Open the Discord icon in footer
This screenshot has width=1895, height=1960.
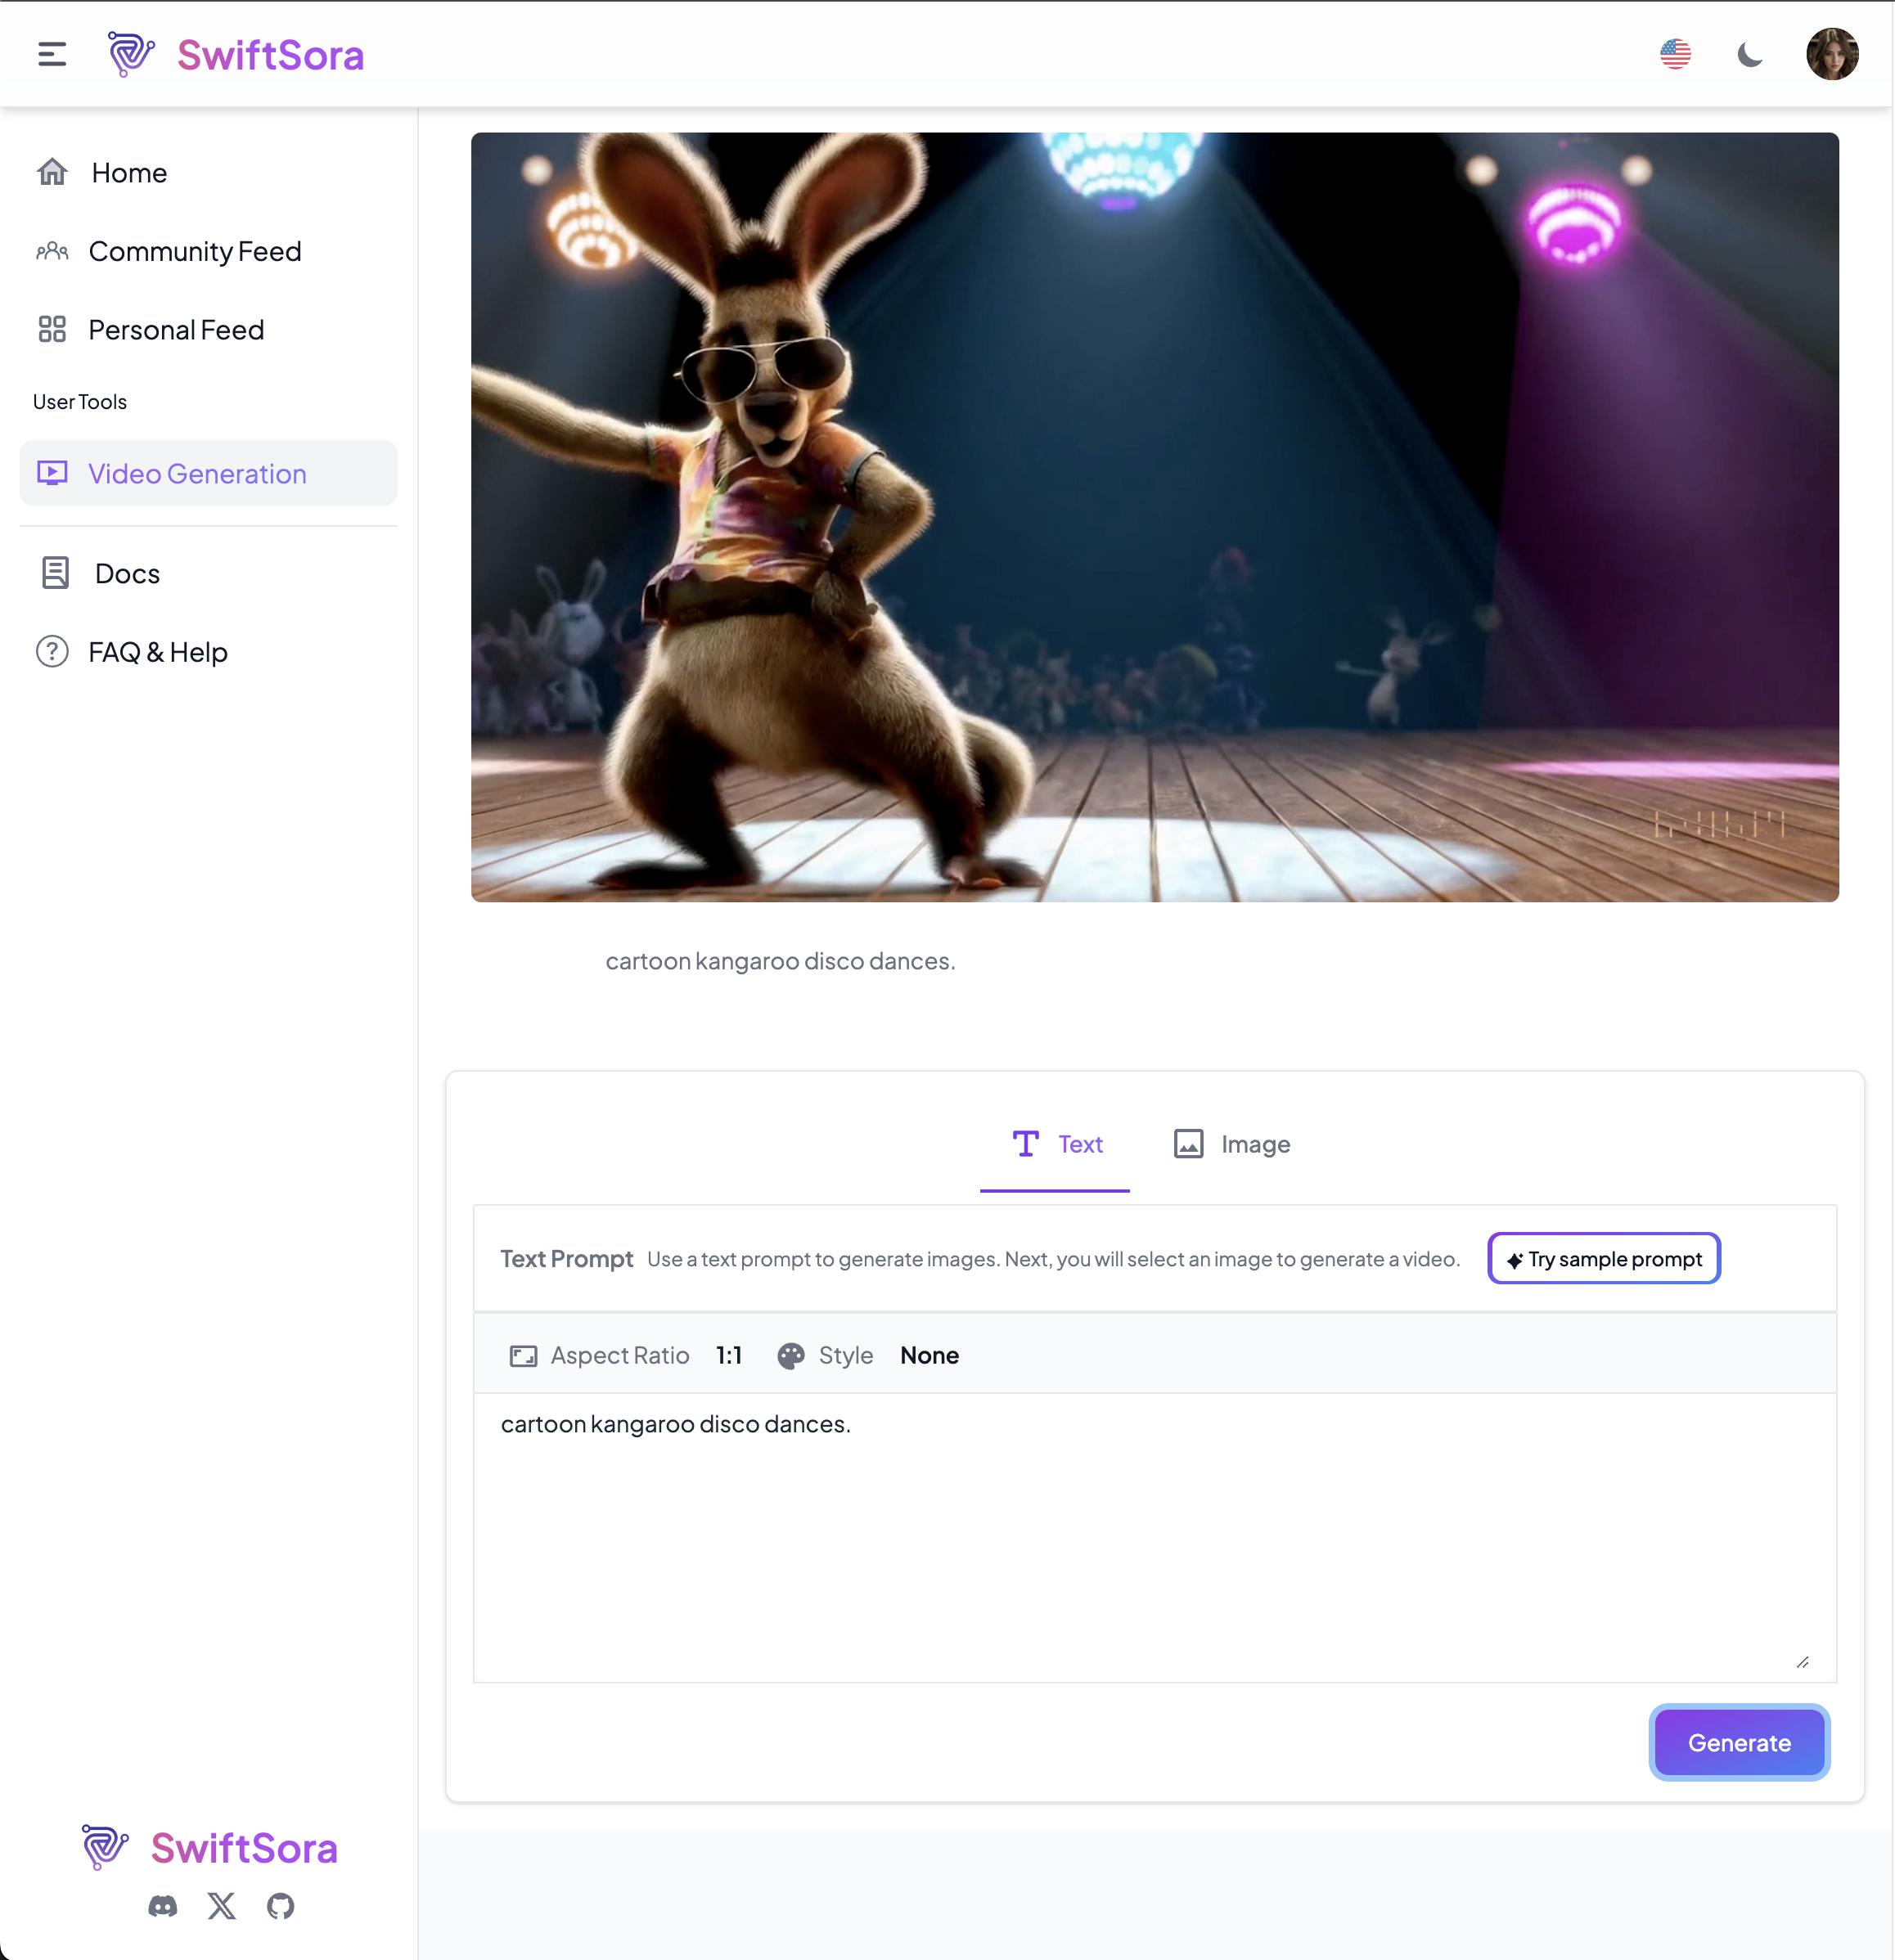tap(163, 1906)
